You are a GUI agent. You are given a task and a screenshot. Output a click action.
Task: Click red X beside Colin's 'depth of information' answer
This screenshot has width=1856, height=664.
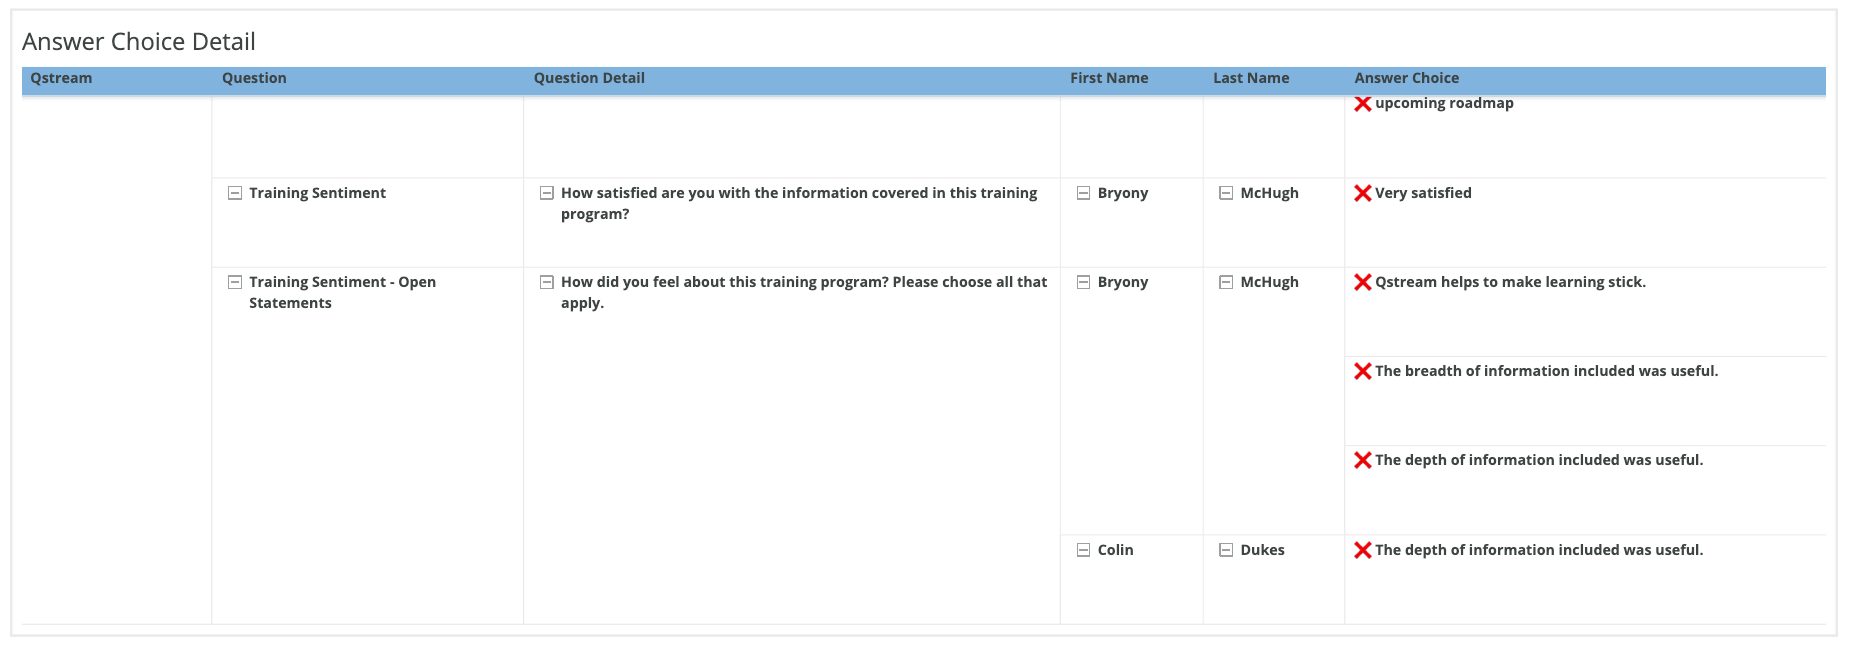1362,550
